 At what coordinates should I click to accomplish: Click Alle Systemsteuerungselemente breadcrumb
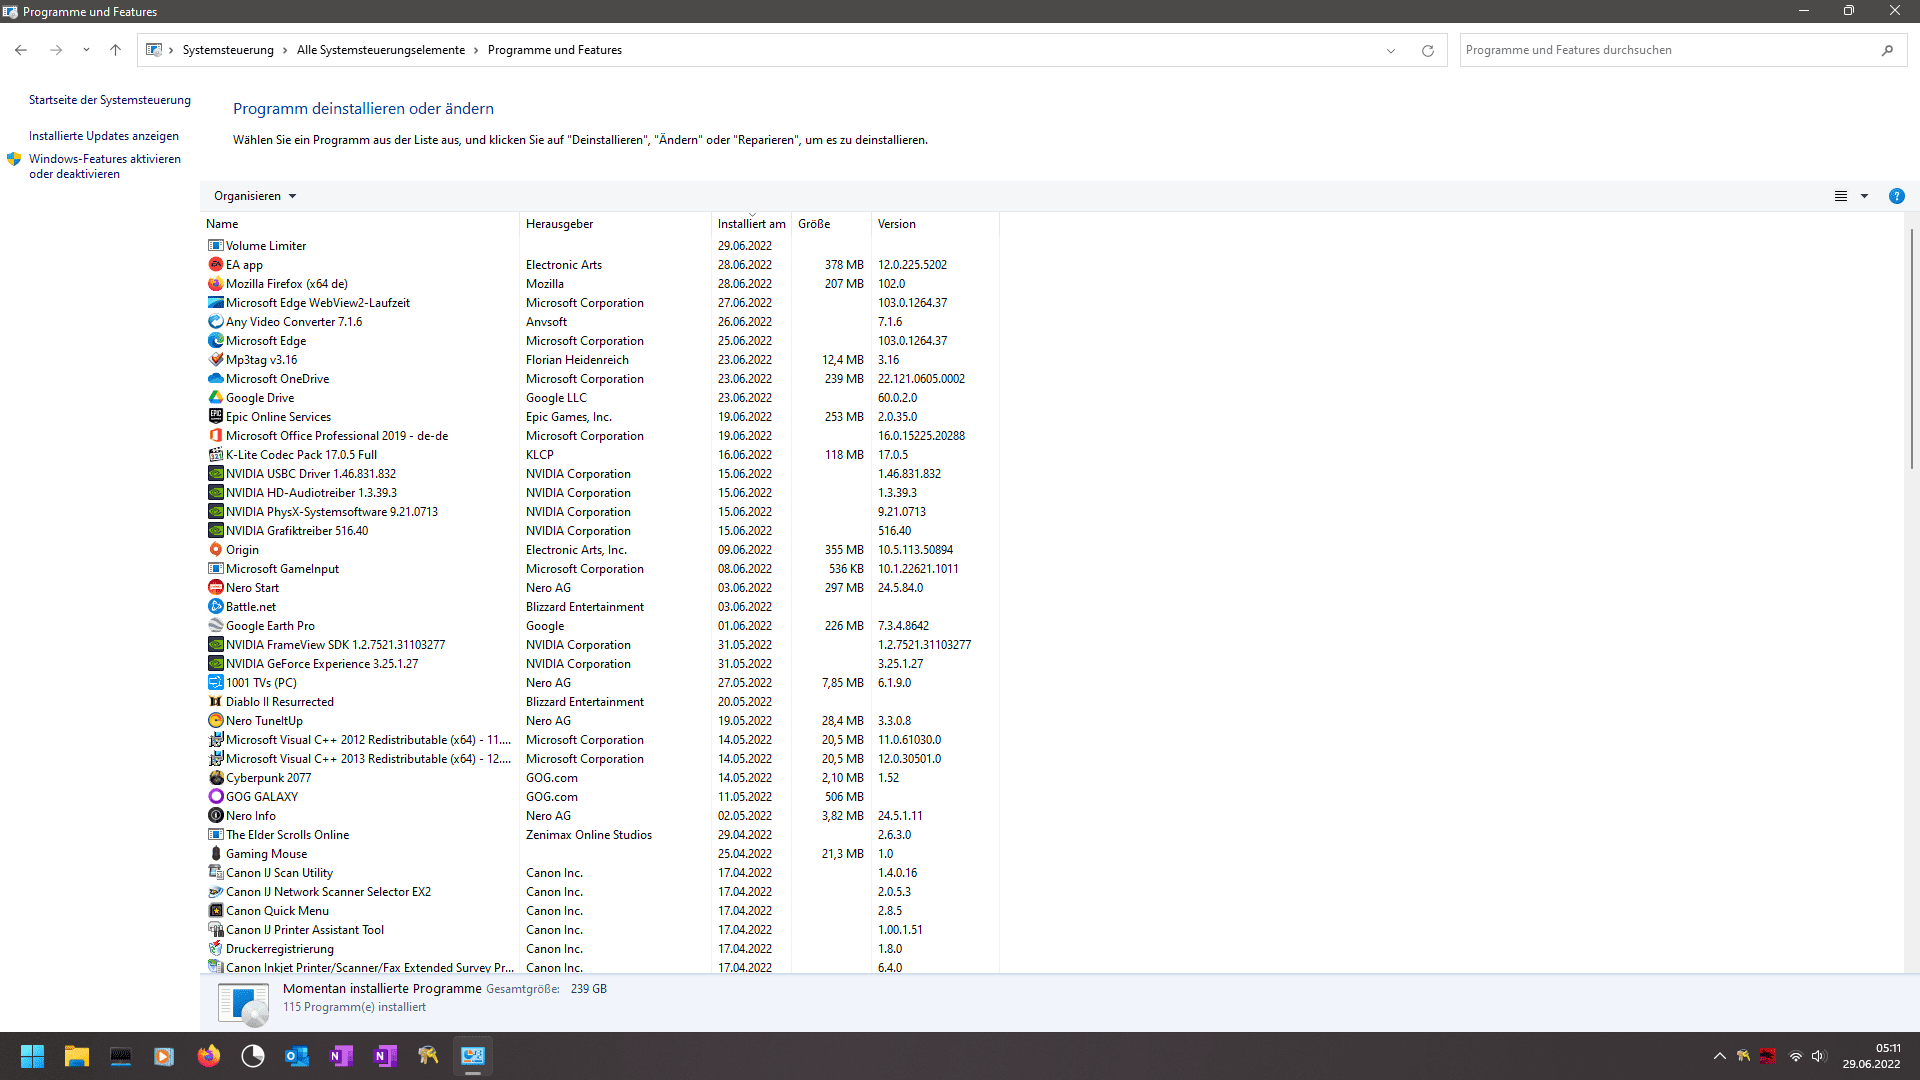pos(381,50)
